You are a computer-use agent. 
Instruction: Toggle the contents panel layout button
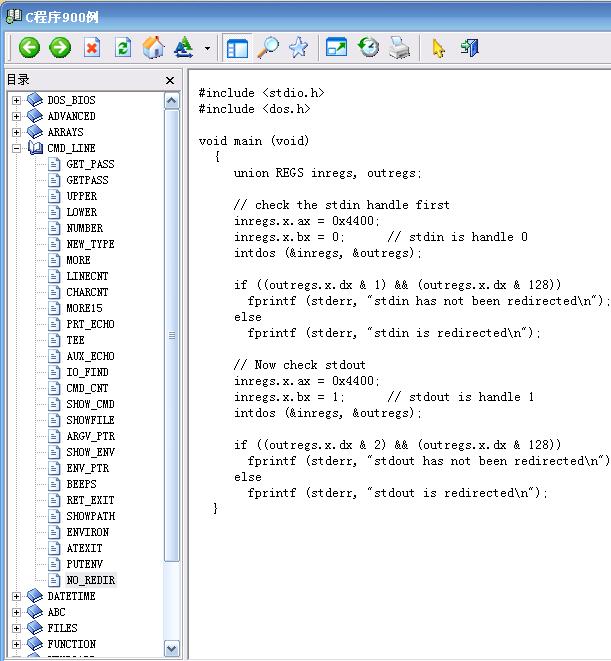237,48
